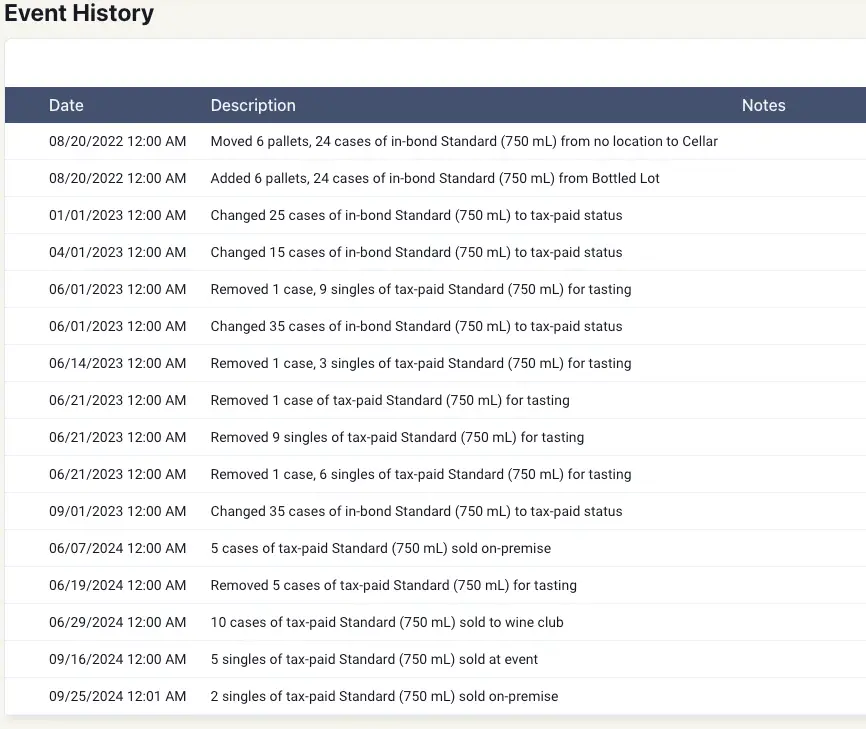This screenshot has height=729, width=866.
Task: Select the 'Added 6 pallets' from Bottled Lot row
Action: [x=434, y=178]
